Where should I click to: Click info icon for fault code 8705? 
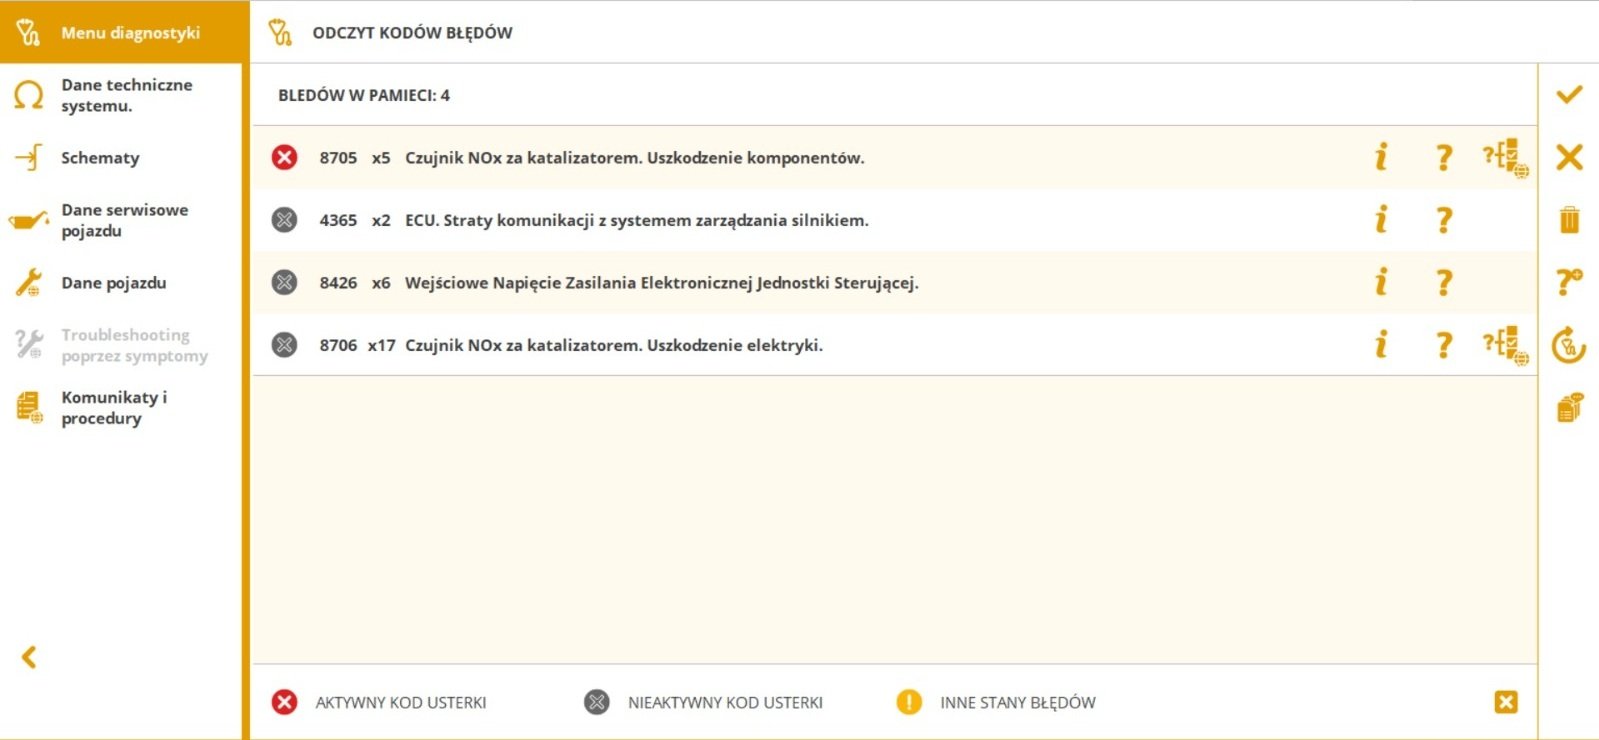click(1381, 157)
